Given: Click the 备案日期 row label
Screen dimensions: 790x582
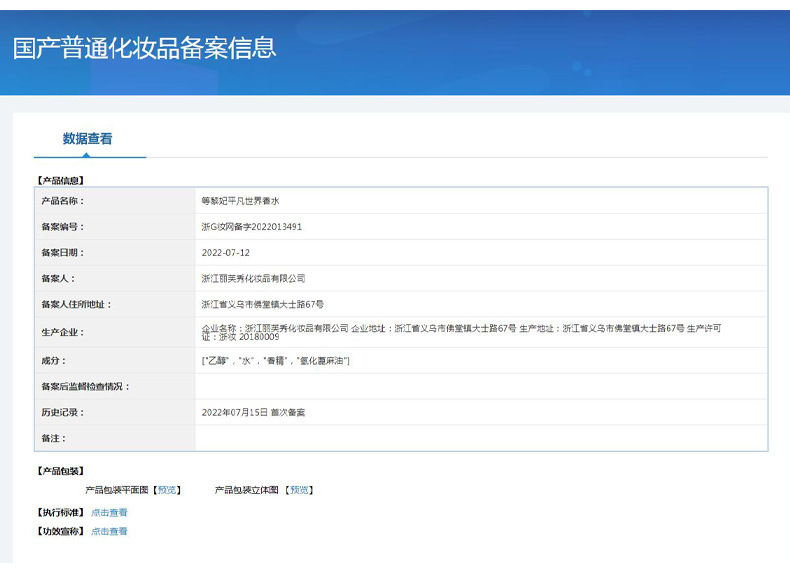Looking at the screenshot, I should 63,253.
